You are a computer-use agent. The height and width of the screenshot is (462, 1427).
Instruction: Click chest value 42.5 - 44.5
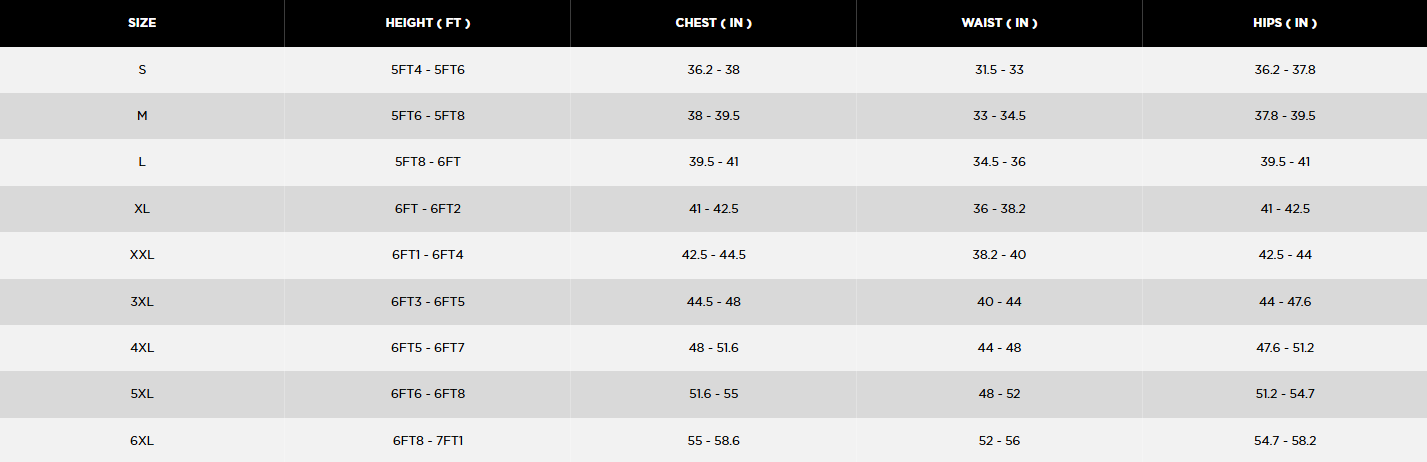pyautogui.click(x=714, y=255)
